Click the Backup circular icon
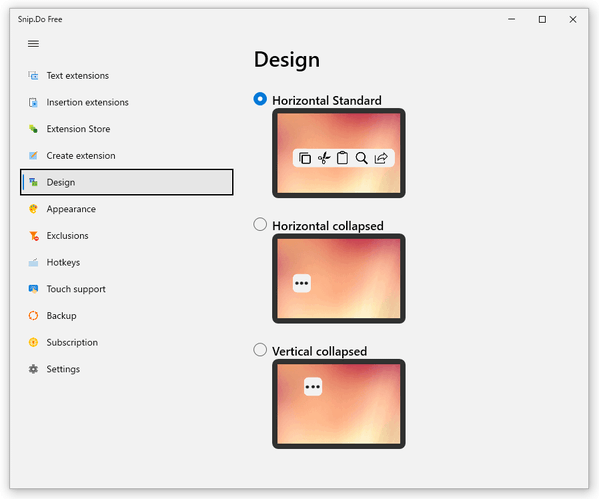Viewport: 599px width, 499px height. pyautogui.click(x=33, y=316)
